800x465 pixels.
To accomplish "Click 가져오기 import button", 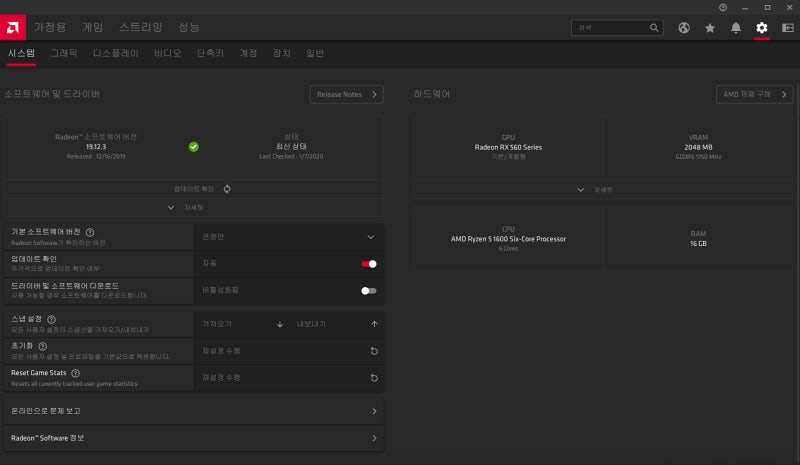I will pyautogui.click(x=217, y=324).
